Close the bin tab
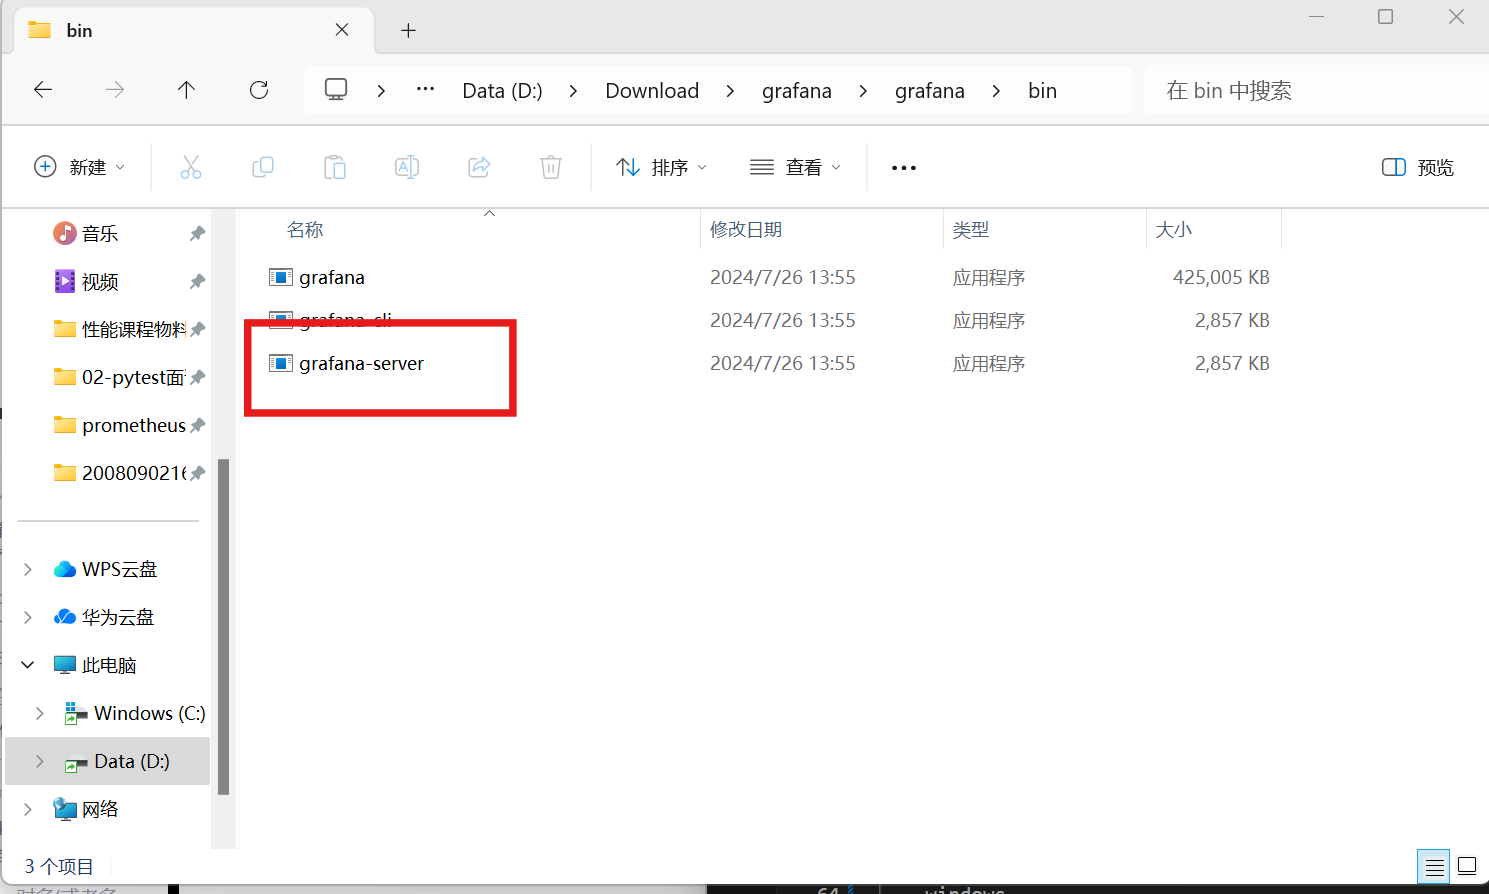The height and width of the screenshot is (894, 1489). (342, 30)
